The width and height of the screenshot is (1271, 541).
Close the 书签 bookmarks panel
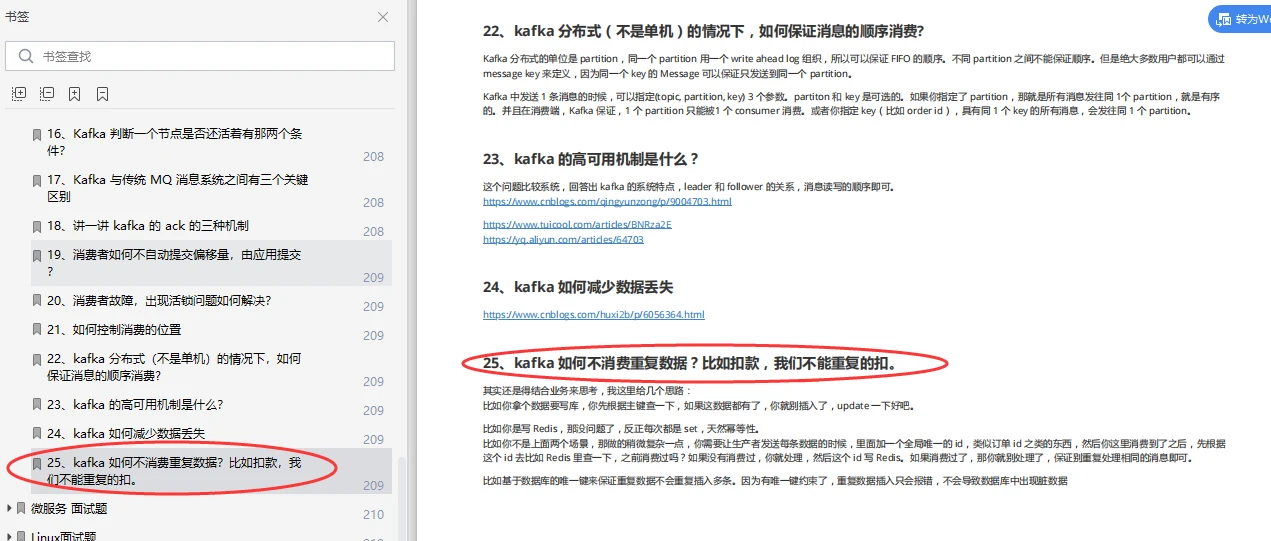click(383, 17)
